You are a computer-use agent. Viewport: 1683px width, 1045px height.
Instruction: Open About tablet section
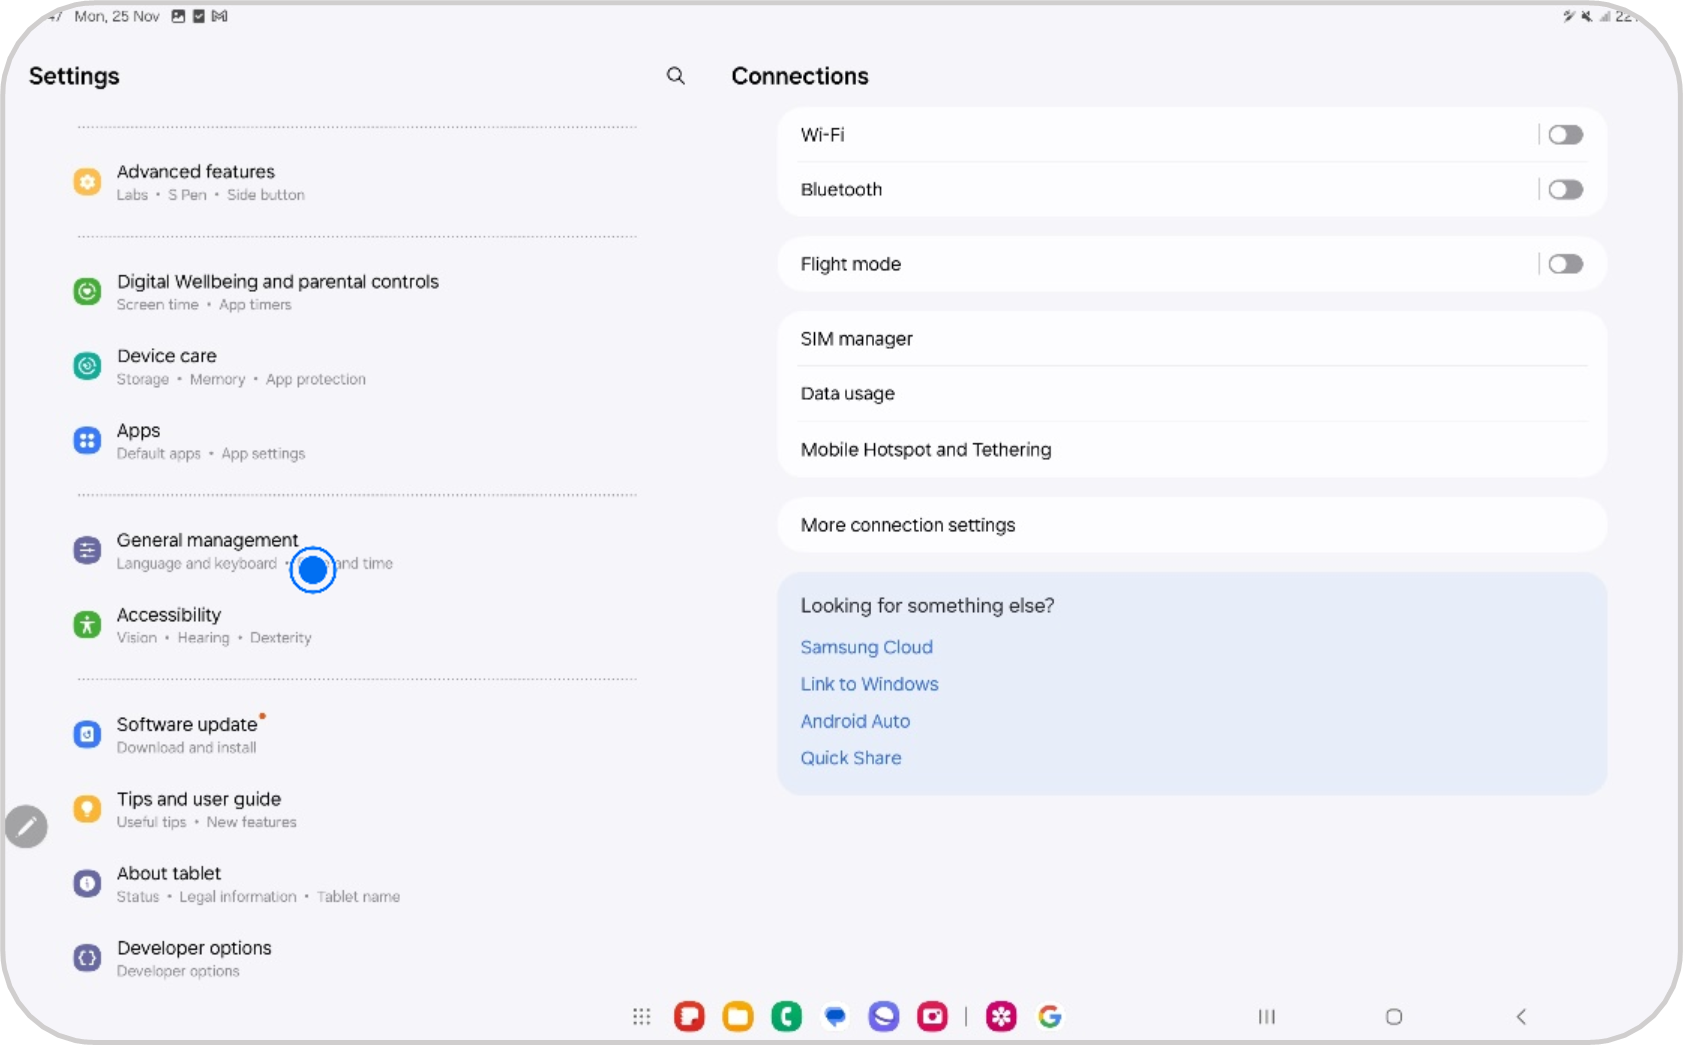[x=169, y=874]
